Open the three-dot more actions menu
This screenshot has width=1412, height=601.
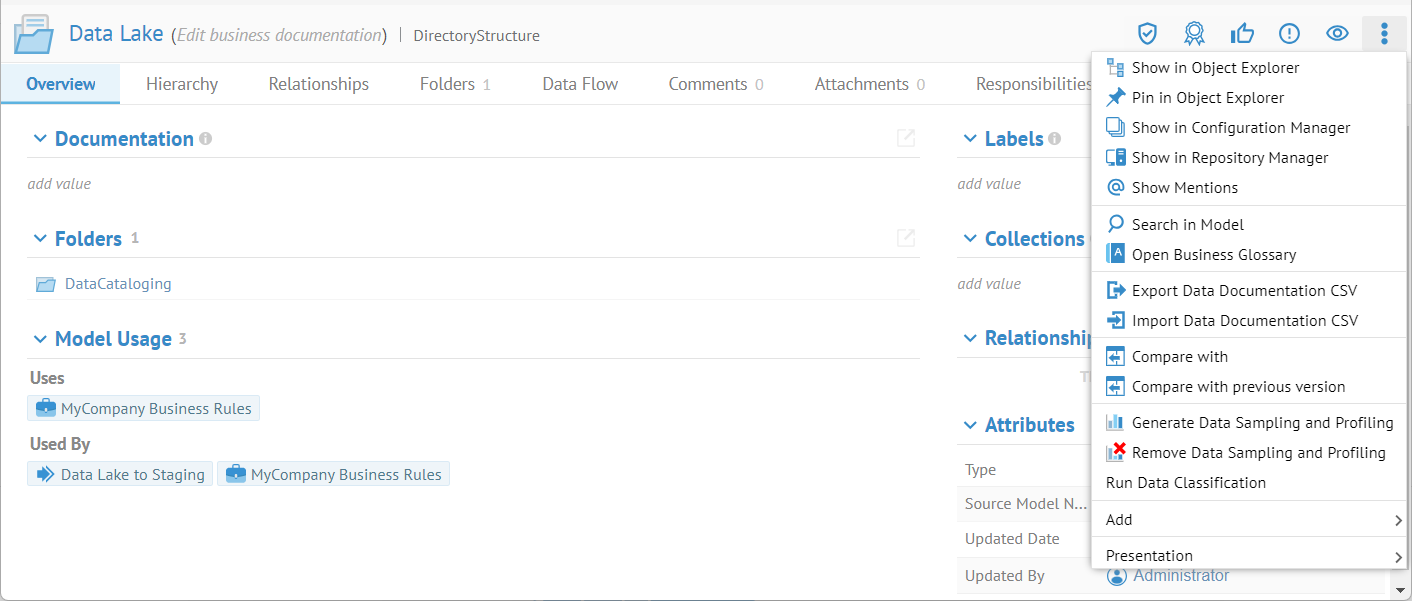tap(1384, 34)
